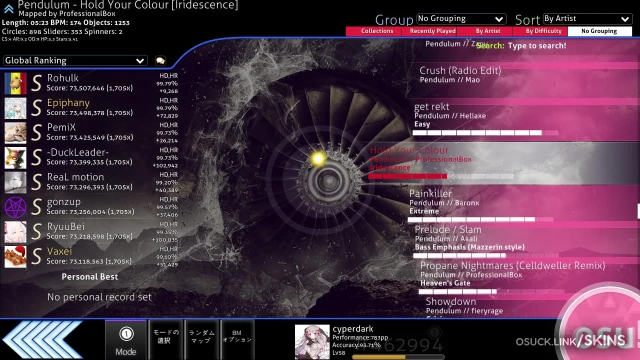Open PemiX's avatar thumbnail
The width and height of the screenshot is (640, 360).
(x=15, y=133)
